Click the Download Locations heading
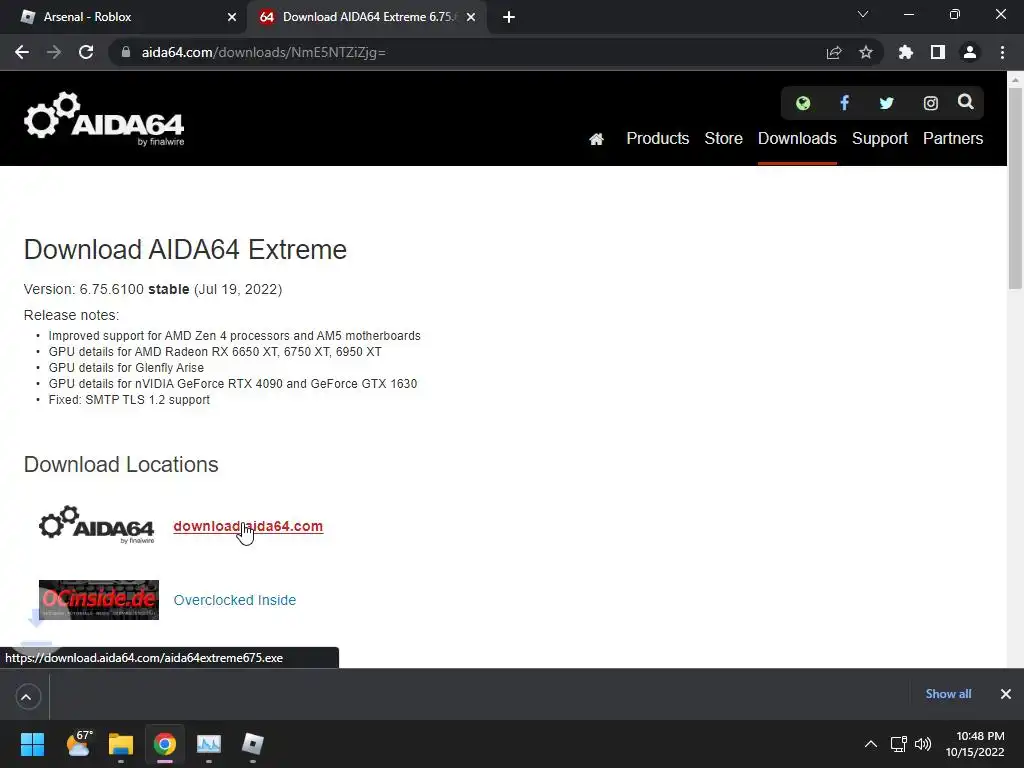1024x768 pixels. point(121,464)
